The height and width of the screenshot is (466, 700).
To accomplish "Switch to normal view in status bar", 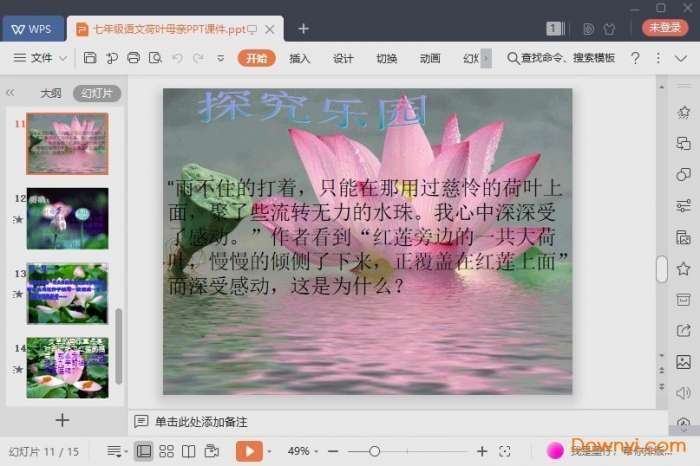I will (144, 451).
